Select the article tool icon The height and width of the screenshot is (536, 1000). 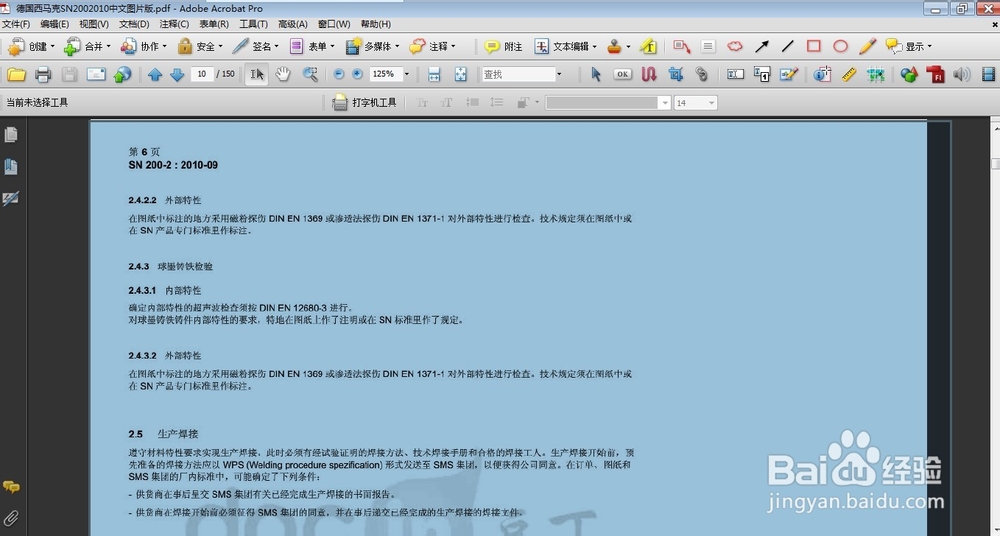click(649, 75)
